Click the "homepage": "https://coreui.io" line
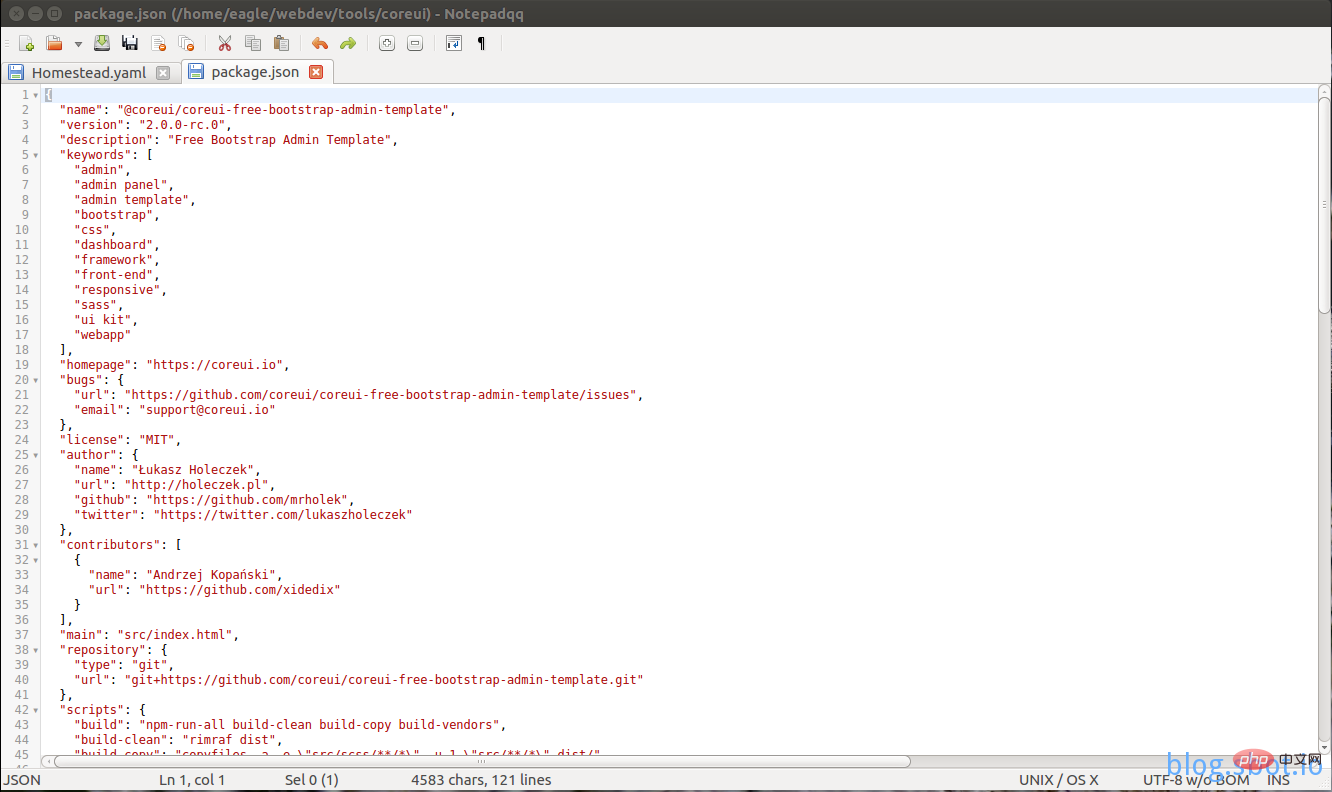The image size is (1332, 792). point(175,365)
